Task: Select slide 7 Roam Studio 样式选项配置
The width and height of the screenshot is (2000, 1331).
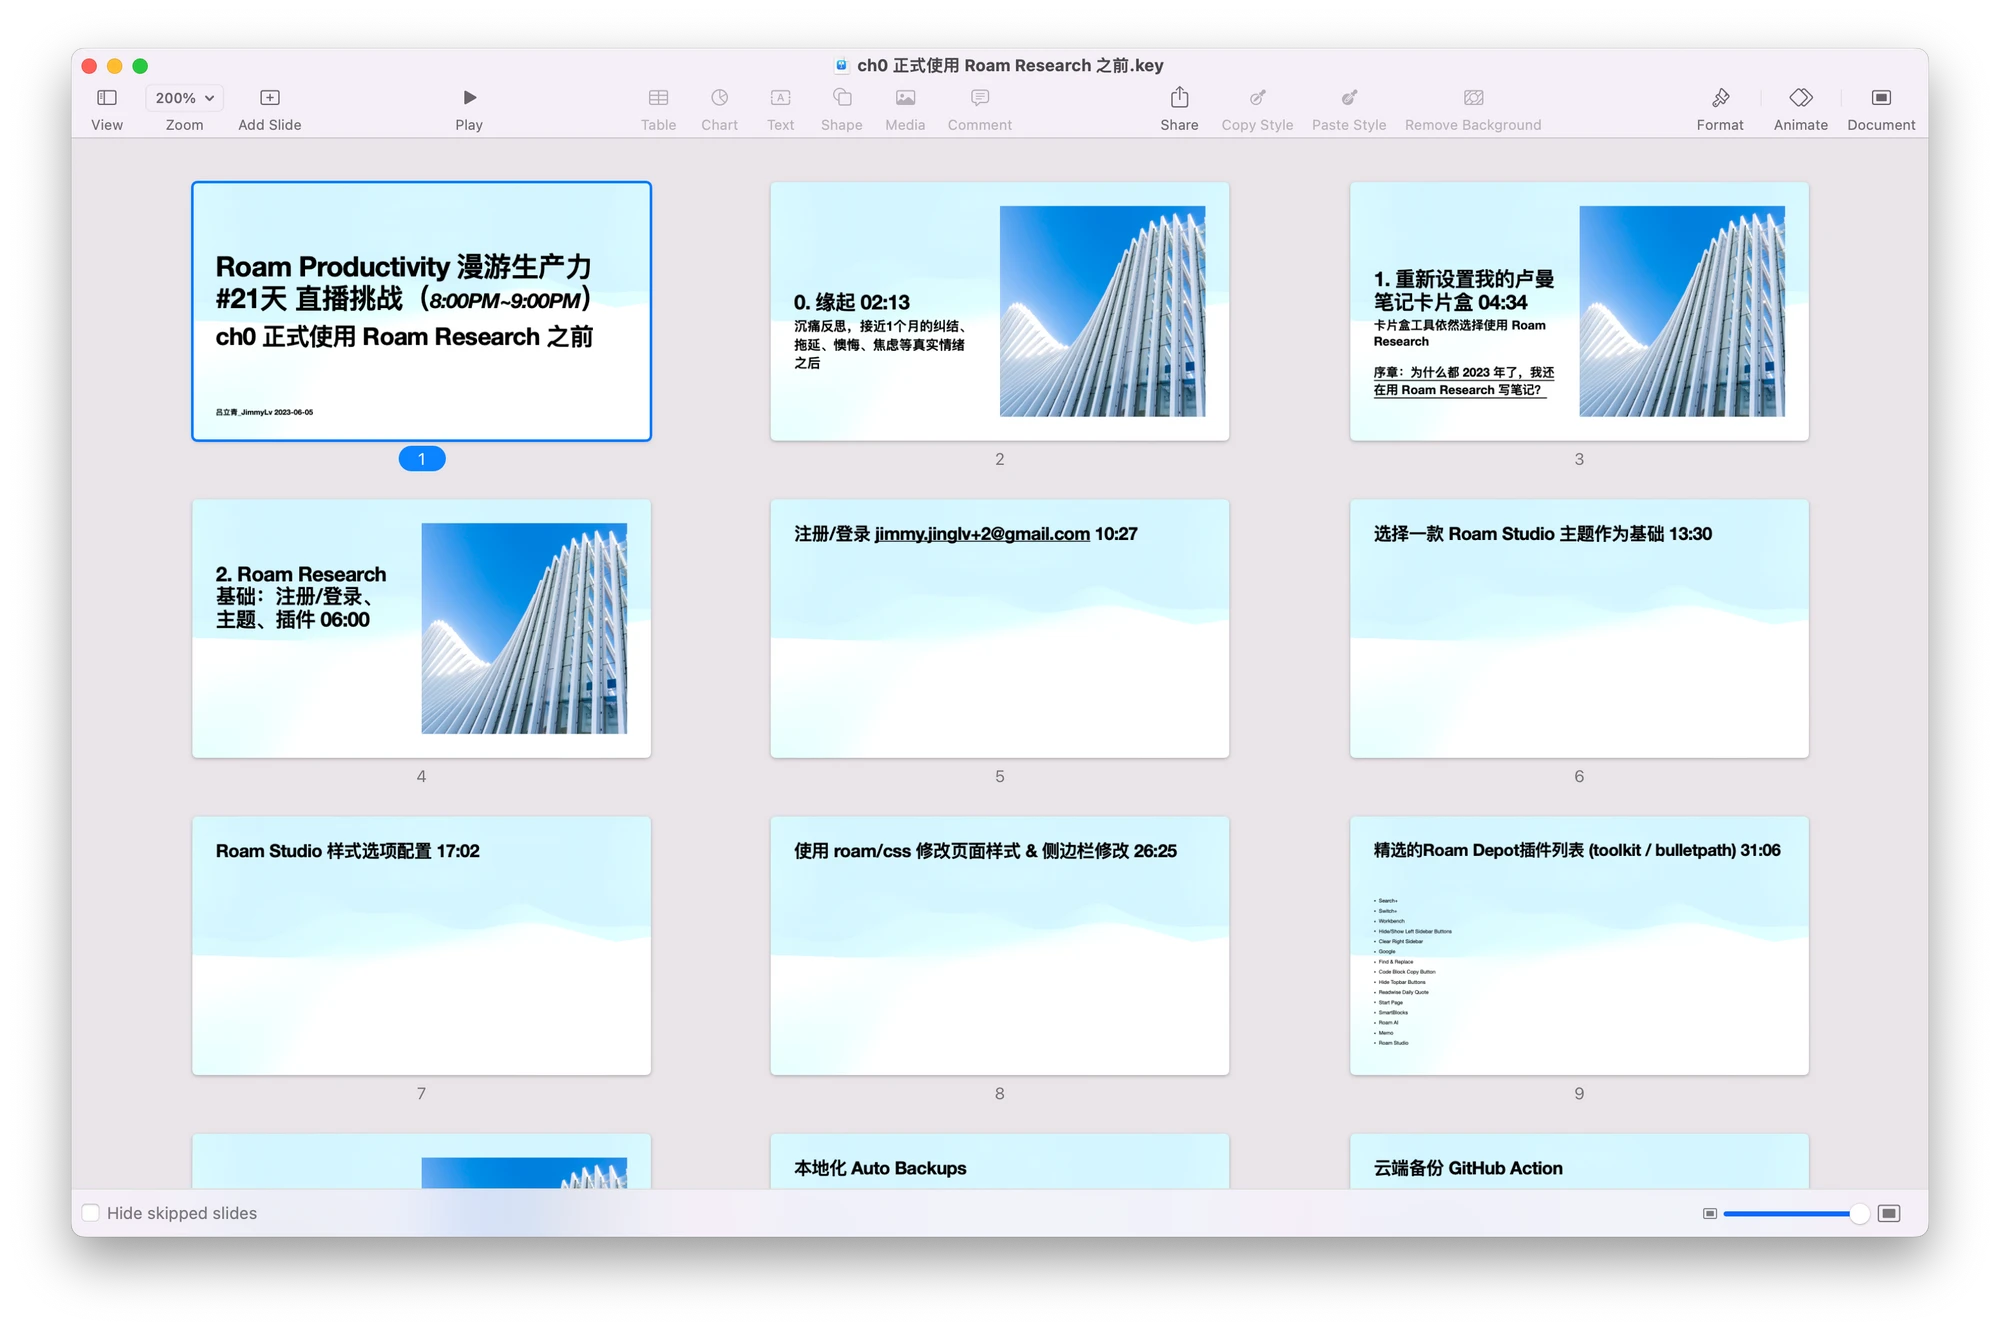Action: 421,946
